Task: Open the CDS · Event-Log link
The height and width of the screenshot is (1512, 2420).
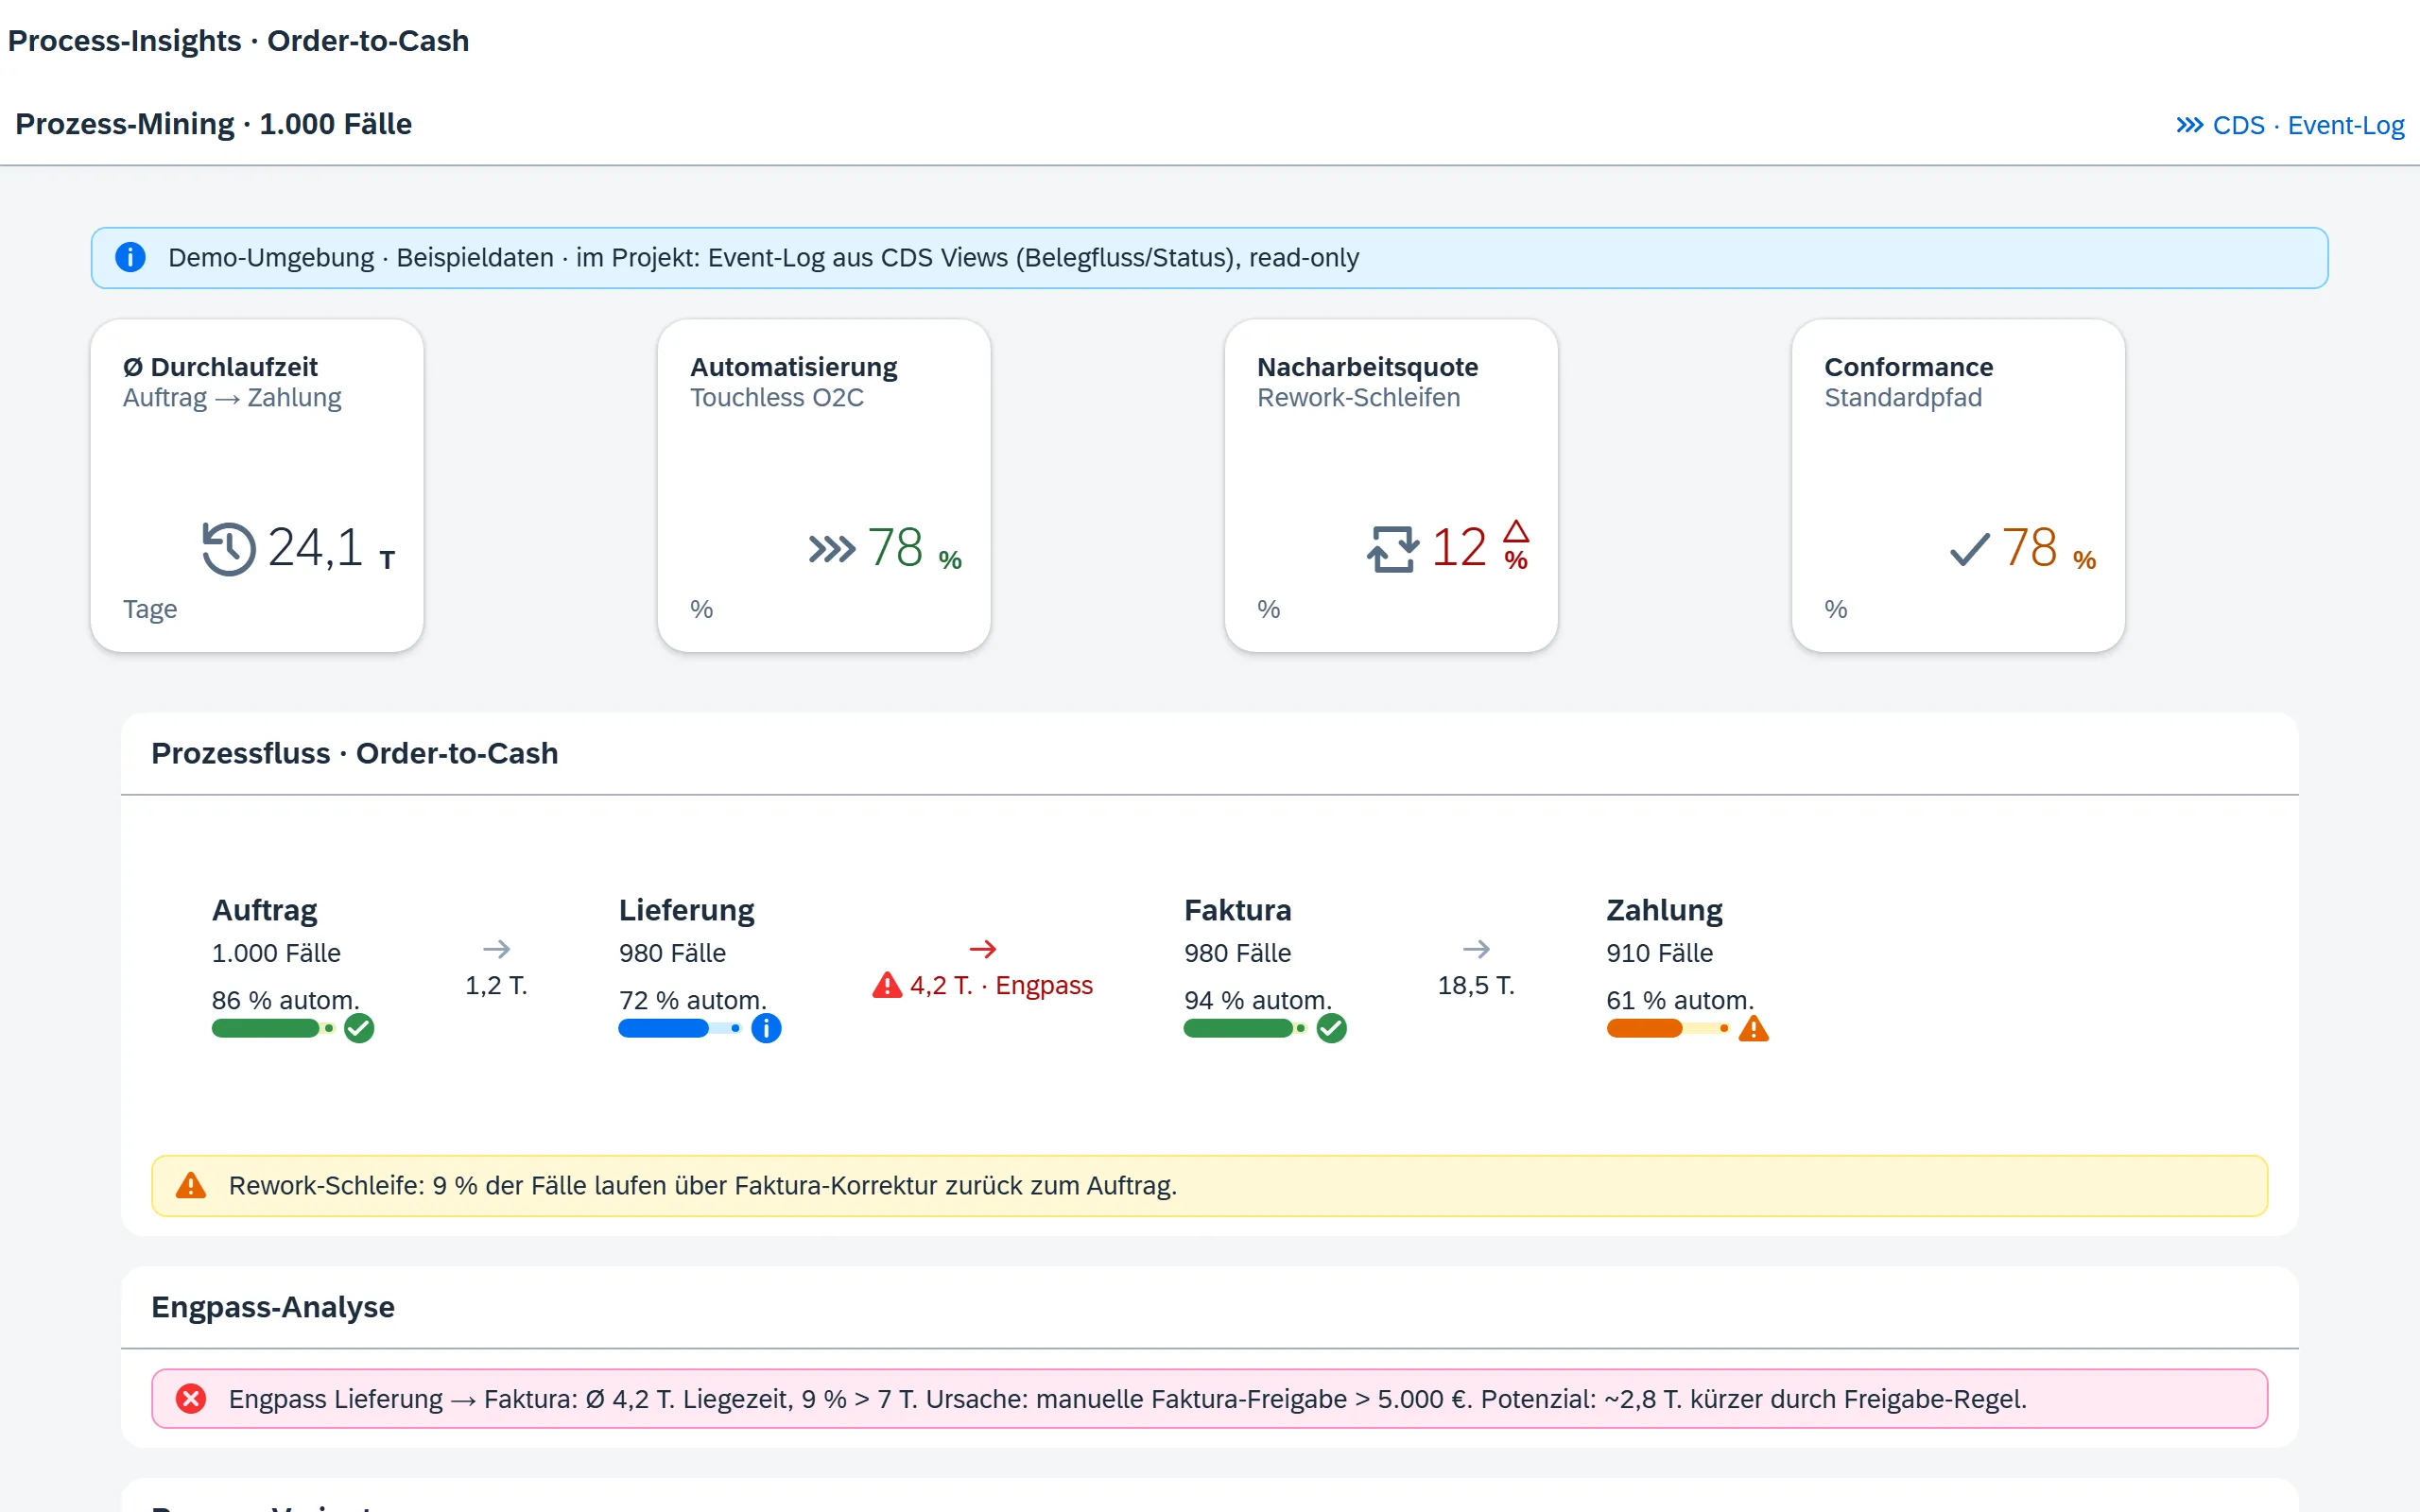Action: [x=2290, y=125]
